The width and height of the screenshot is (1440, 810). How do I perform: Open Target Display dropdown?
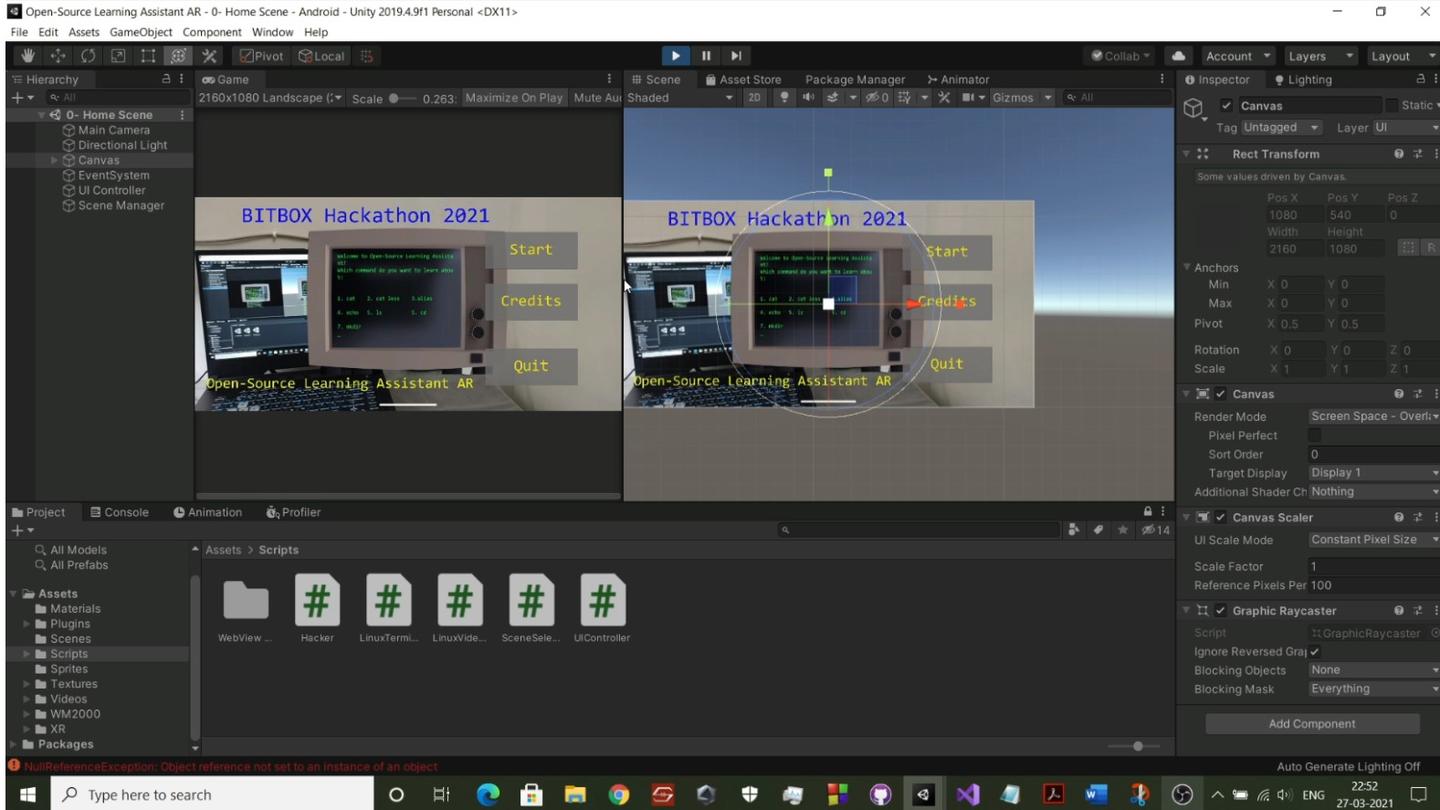(x=1374, y=472)
